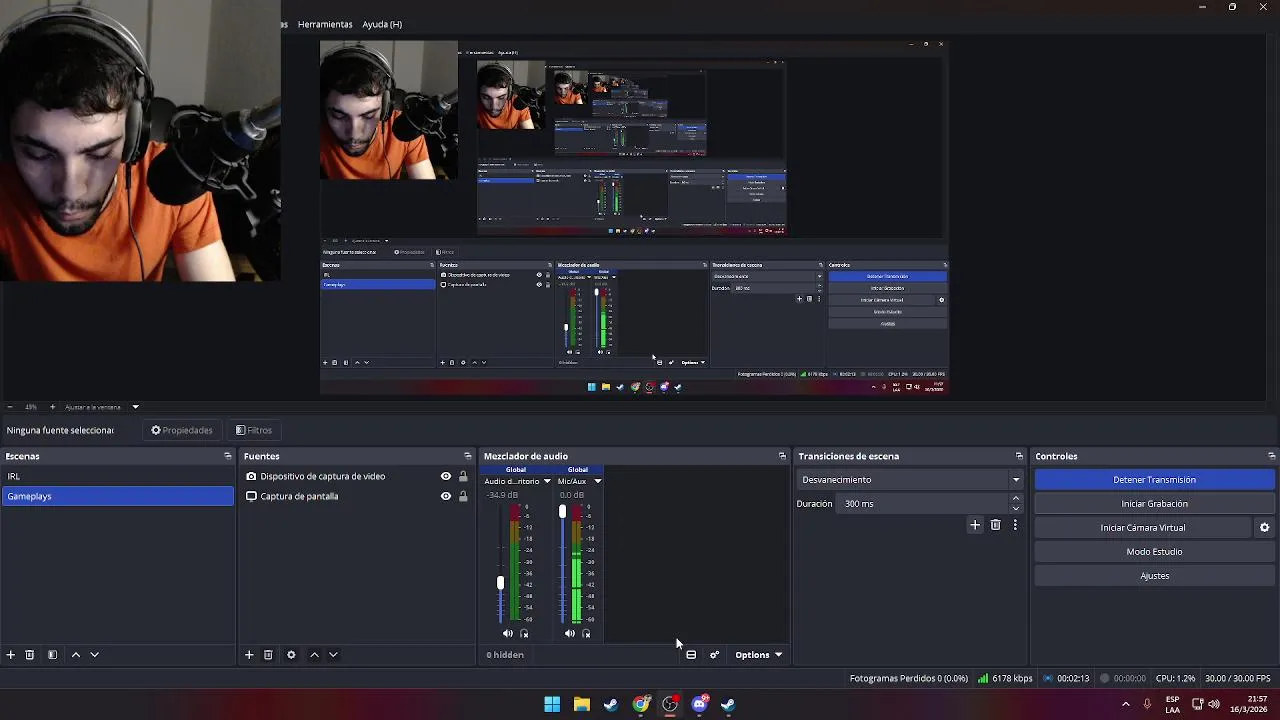Open transition properties three-dots menu
The image size is (1280, 720).
[1015, 525]
